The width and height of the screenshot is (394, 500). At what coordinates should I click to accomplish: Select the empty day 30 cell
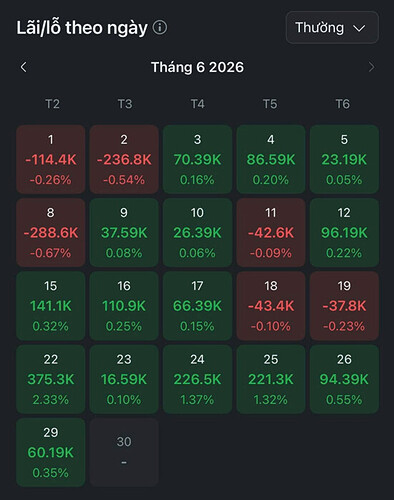click(124, 452)
